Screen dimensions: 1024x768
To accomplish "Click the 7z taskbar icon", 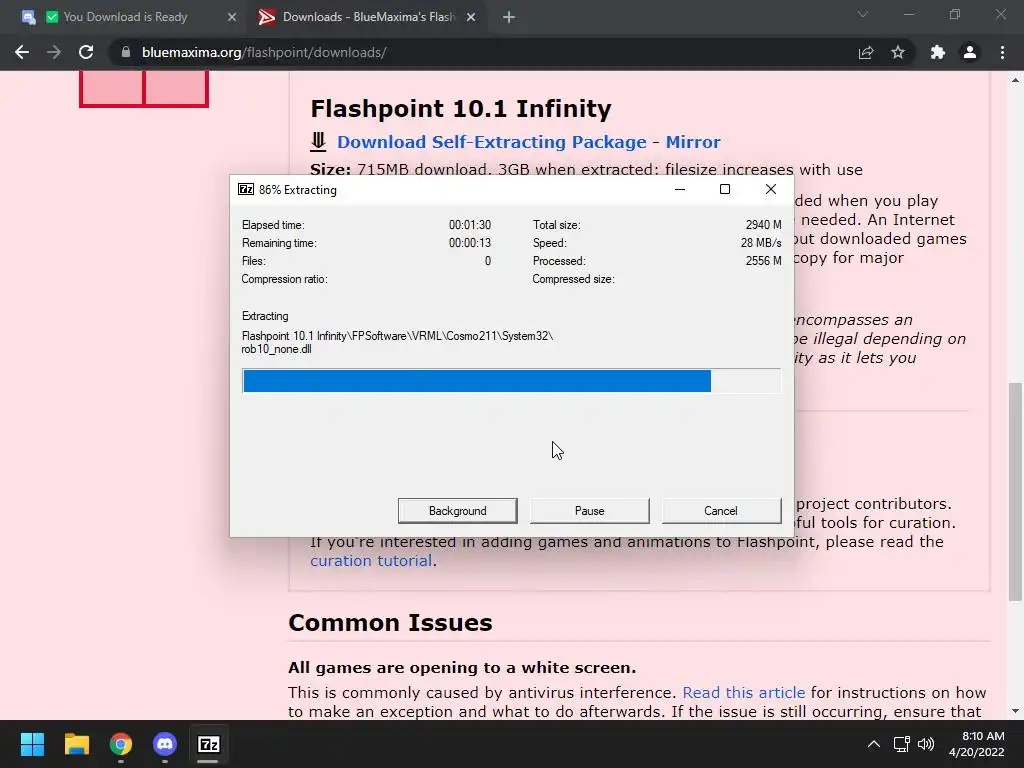I will coord(209,744).
